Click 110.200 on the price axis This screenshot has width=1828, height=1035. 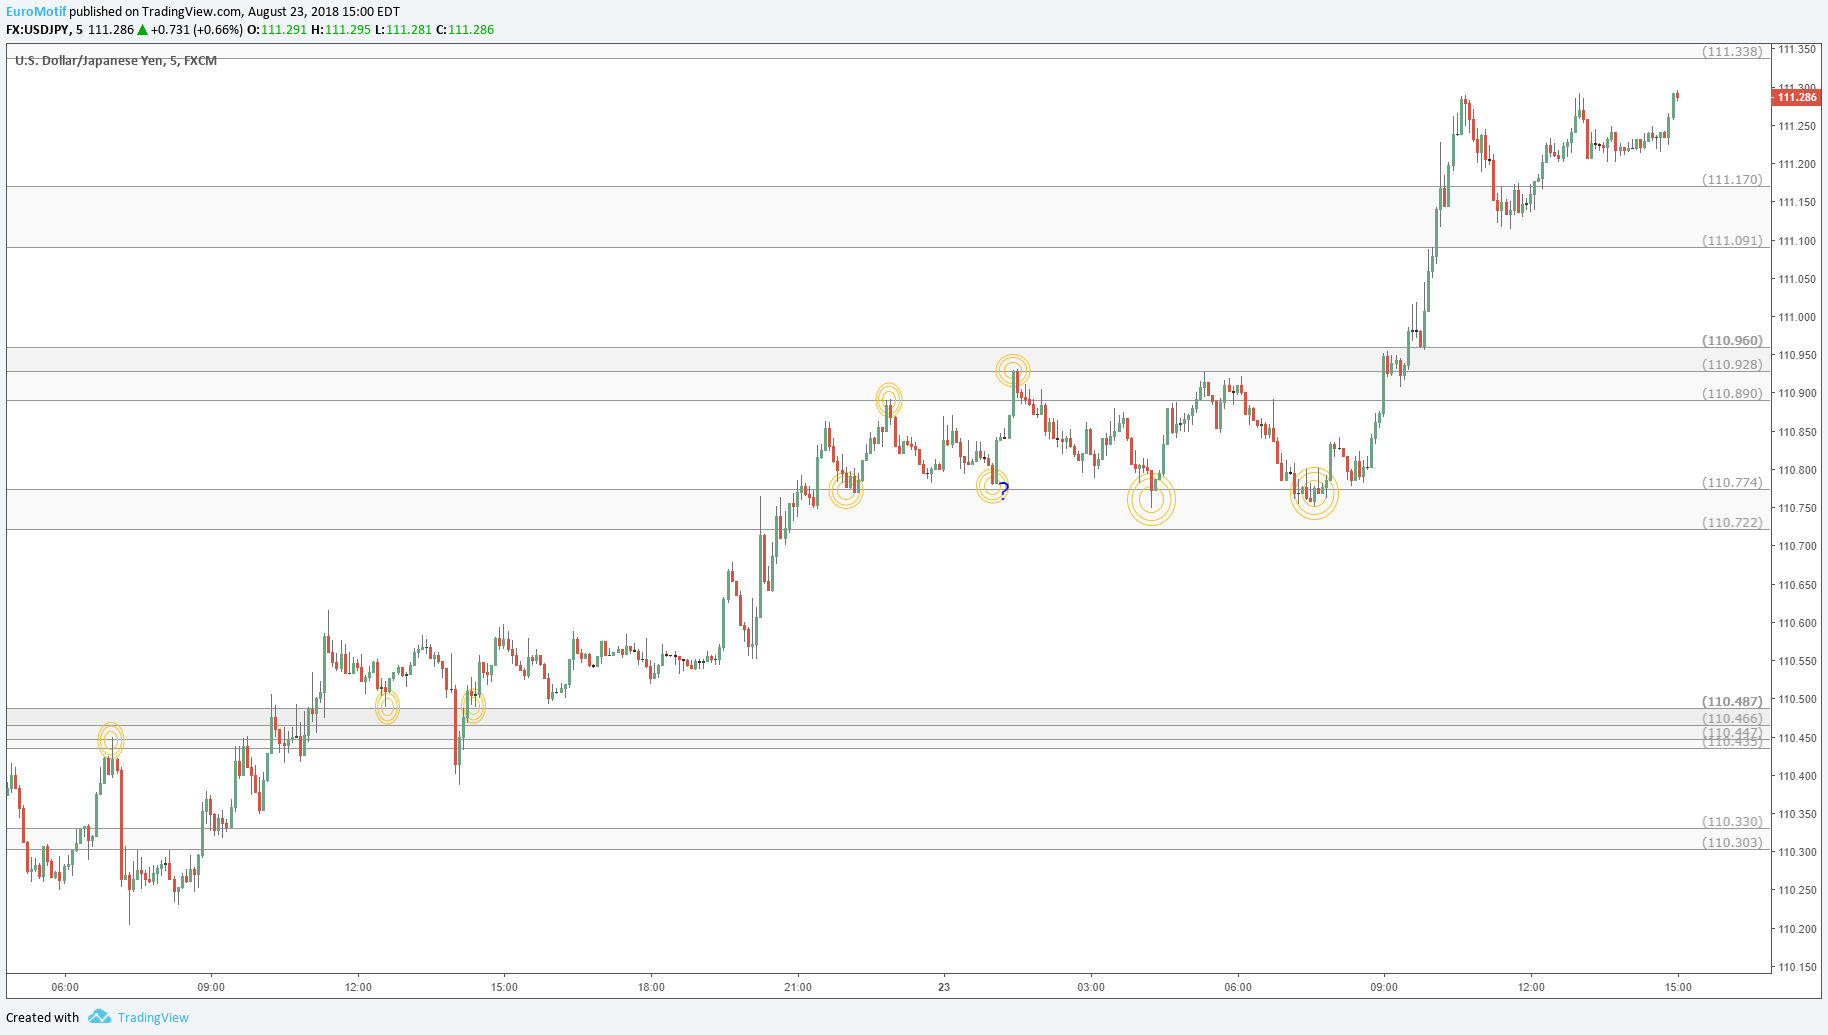point(1797,929)
